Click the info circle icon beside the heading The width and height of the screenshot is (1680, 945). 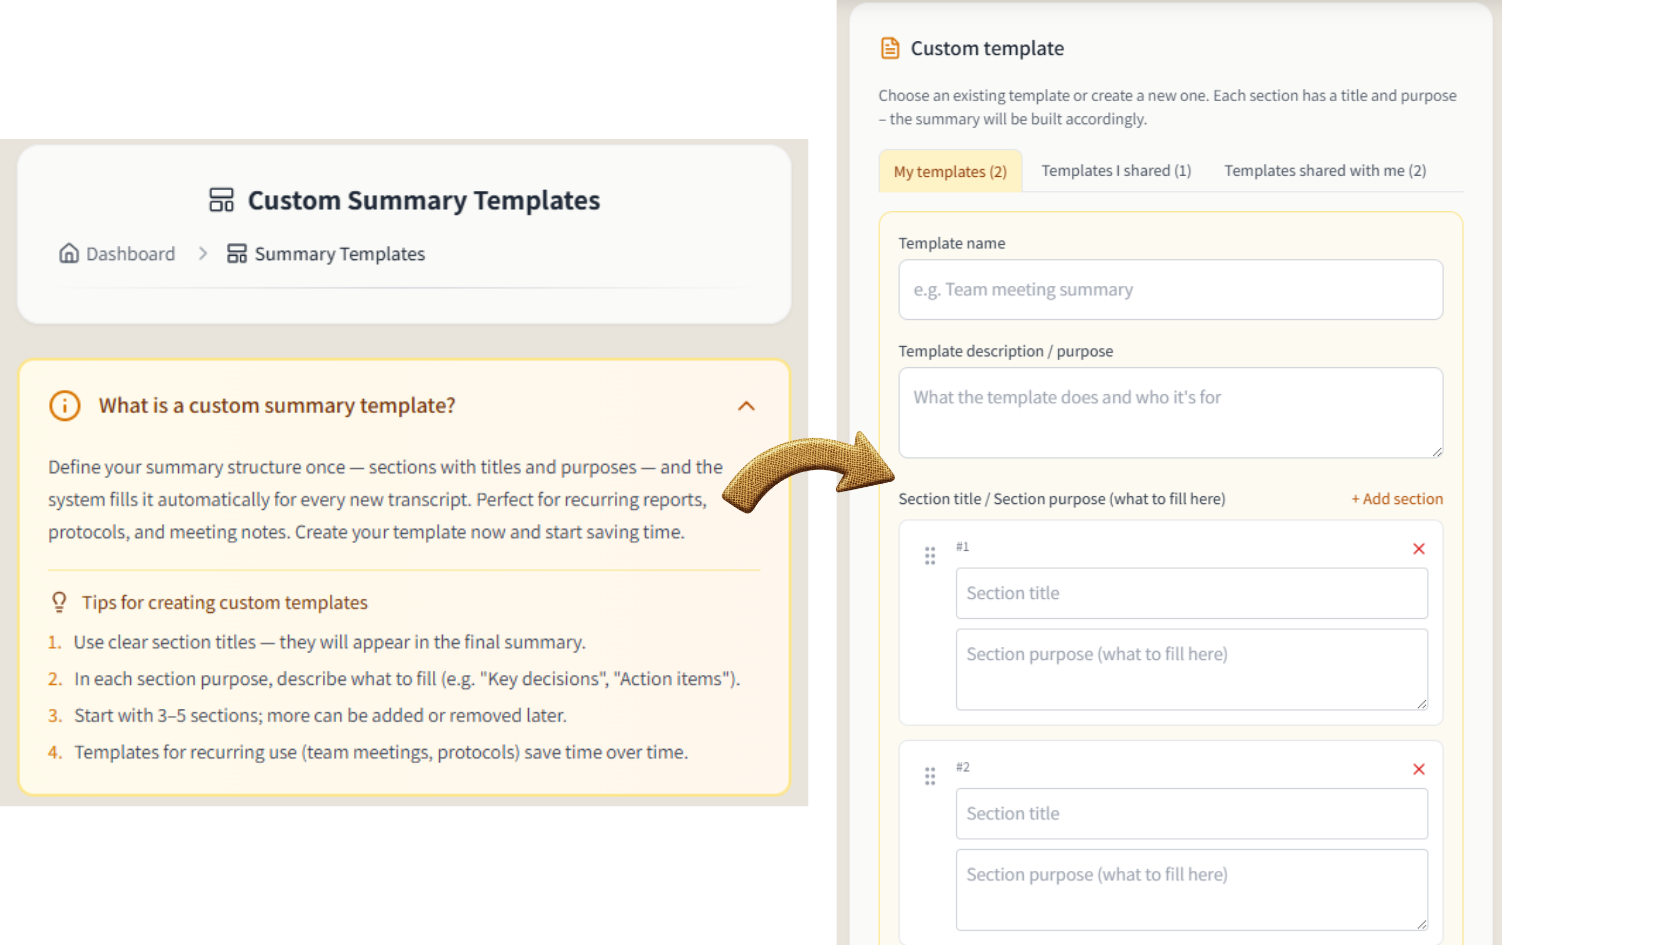(x=63, y=405)
